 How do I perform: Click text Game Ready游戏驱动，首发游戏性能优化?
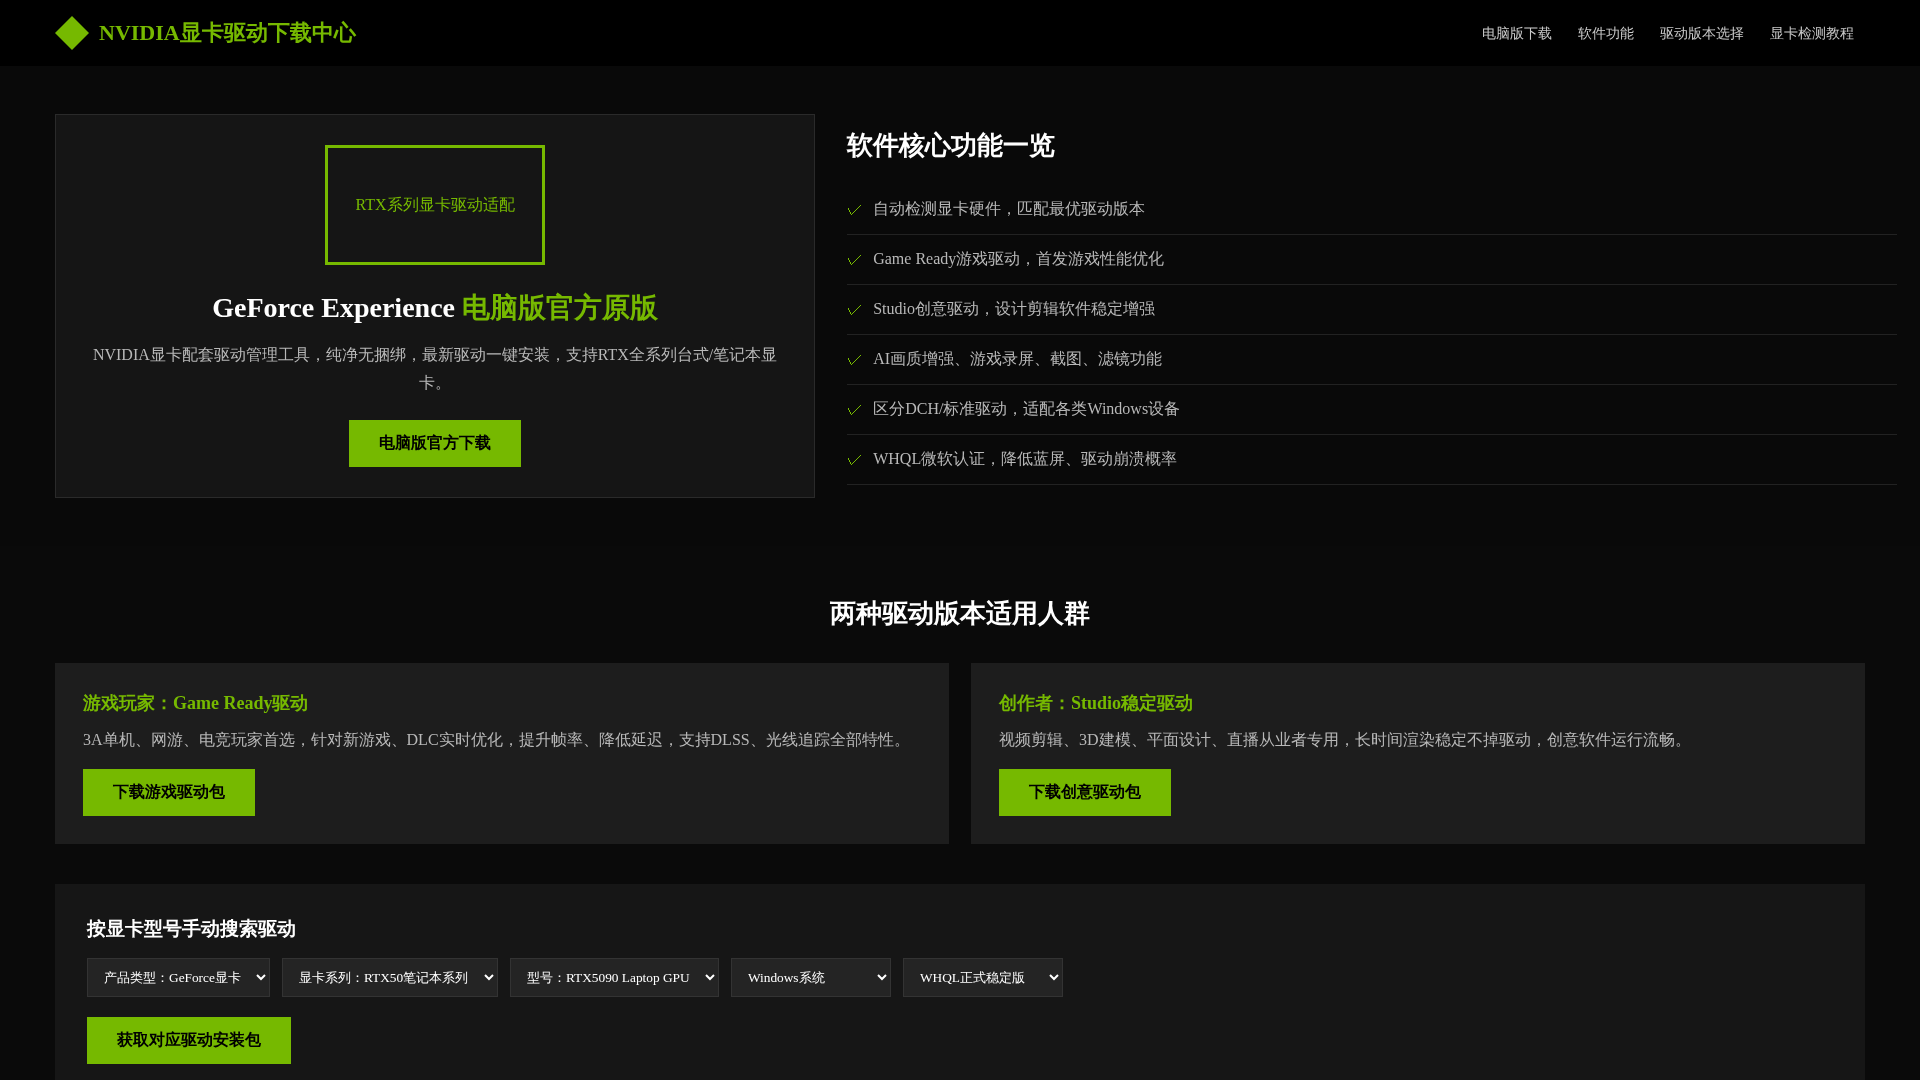tap(1018, 259)
